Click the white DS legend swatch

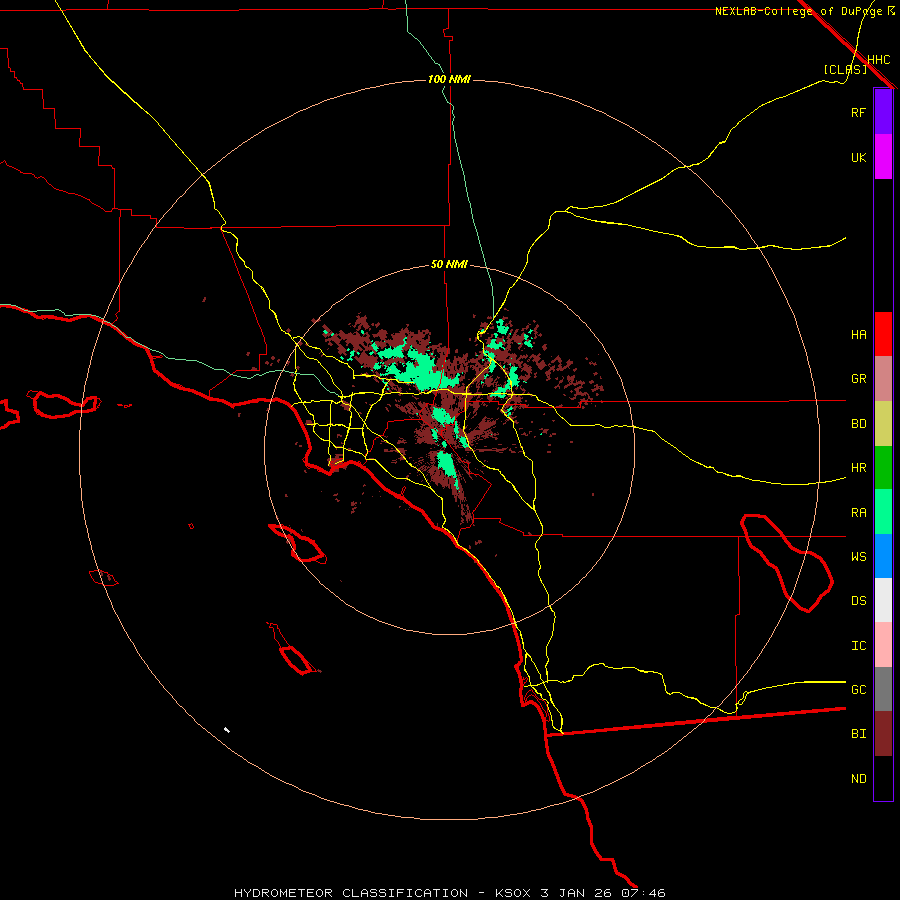[x=883, y=600]
